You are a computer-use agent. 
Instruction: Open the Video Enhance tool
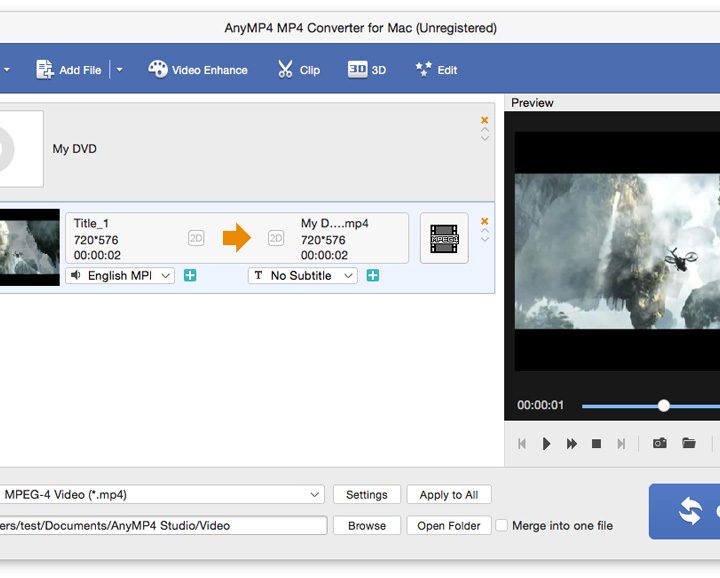click(x=198, y=70)
